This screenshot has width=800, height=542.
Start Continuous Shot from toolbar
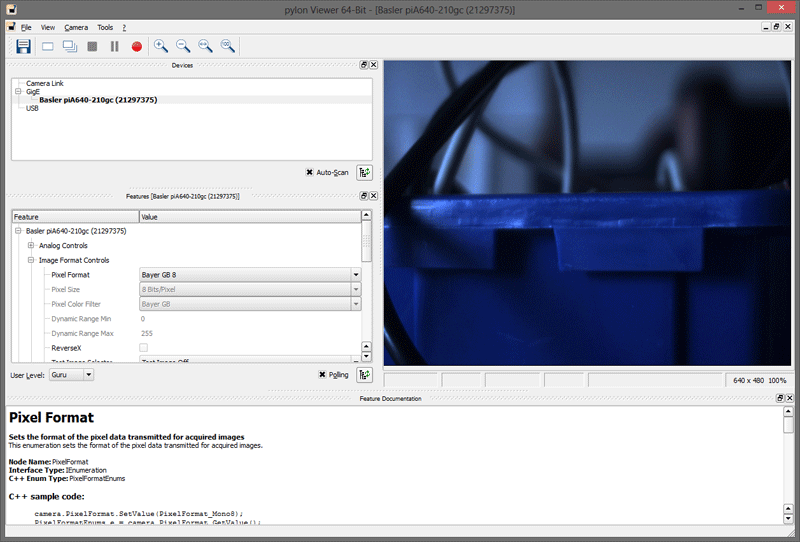69,46
